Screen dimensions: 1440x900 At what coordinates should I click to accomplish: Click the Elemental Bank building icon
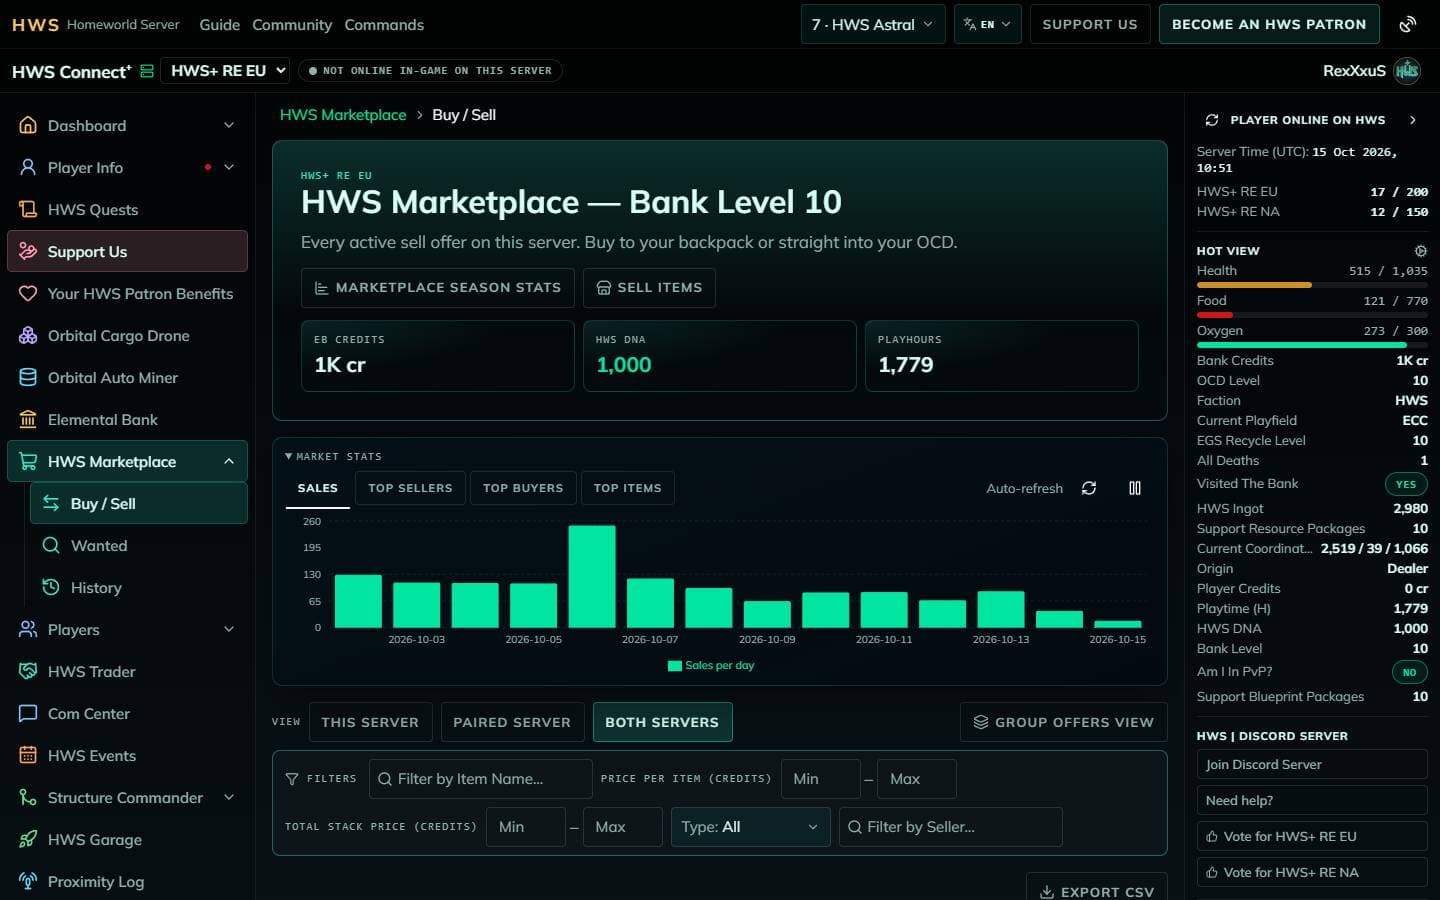[28, 419]
